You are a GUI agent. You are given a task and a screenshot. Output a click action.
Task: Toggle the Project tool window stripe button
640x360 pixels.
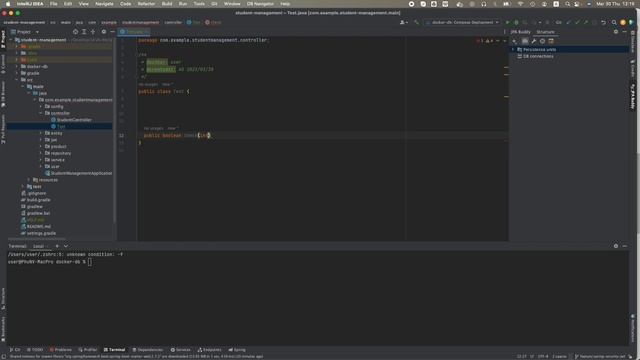[x=3, y=39]
